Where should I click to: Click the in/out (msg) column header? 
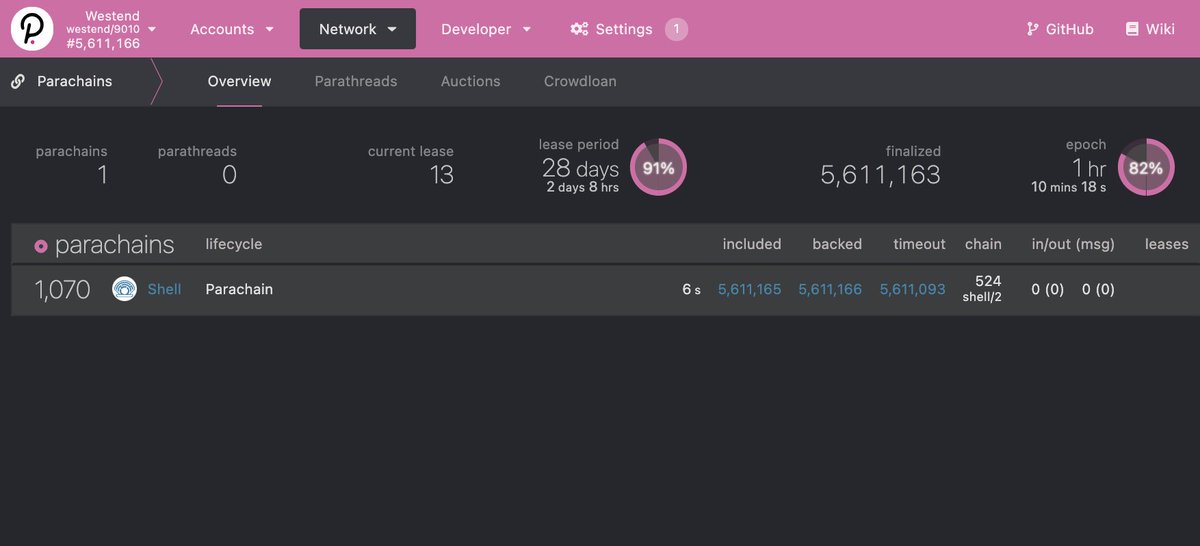pos(1073,244)
